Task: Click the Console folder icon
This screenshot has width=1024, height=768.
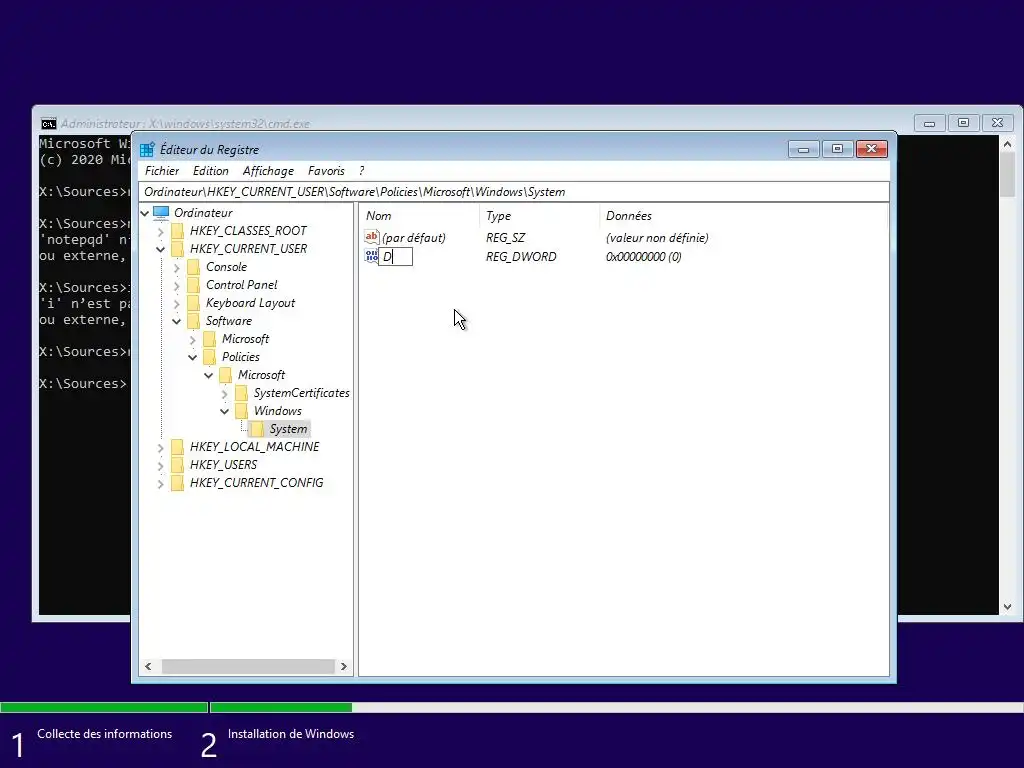Action: [193, 267]
